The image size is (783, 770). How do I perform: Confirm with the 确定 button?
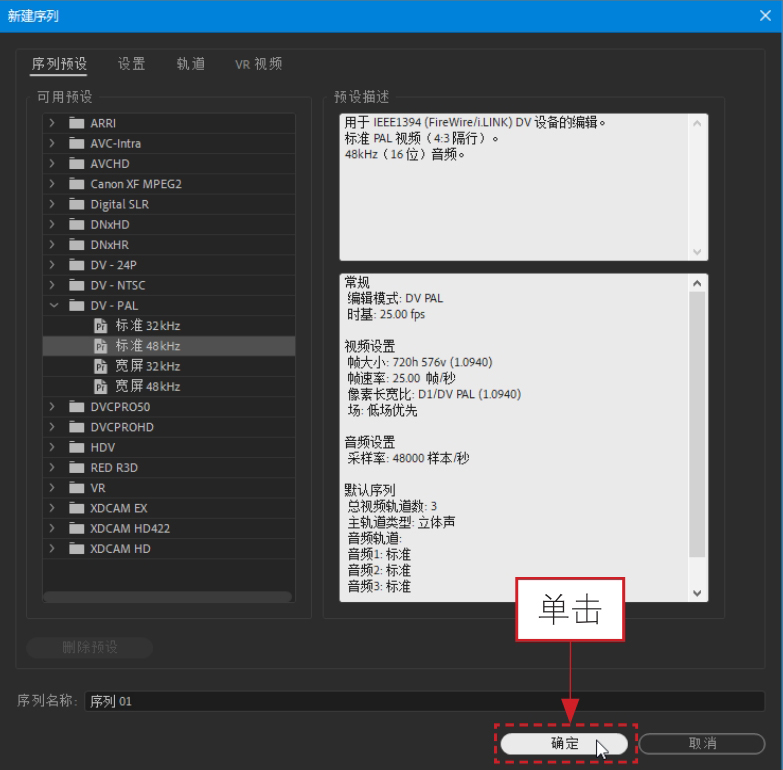(x=564, y=744)
